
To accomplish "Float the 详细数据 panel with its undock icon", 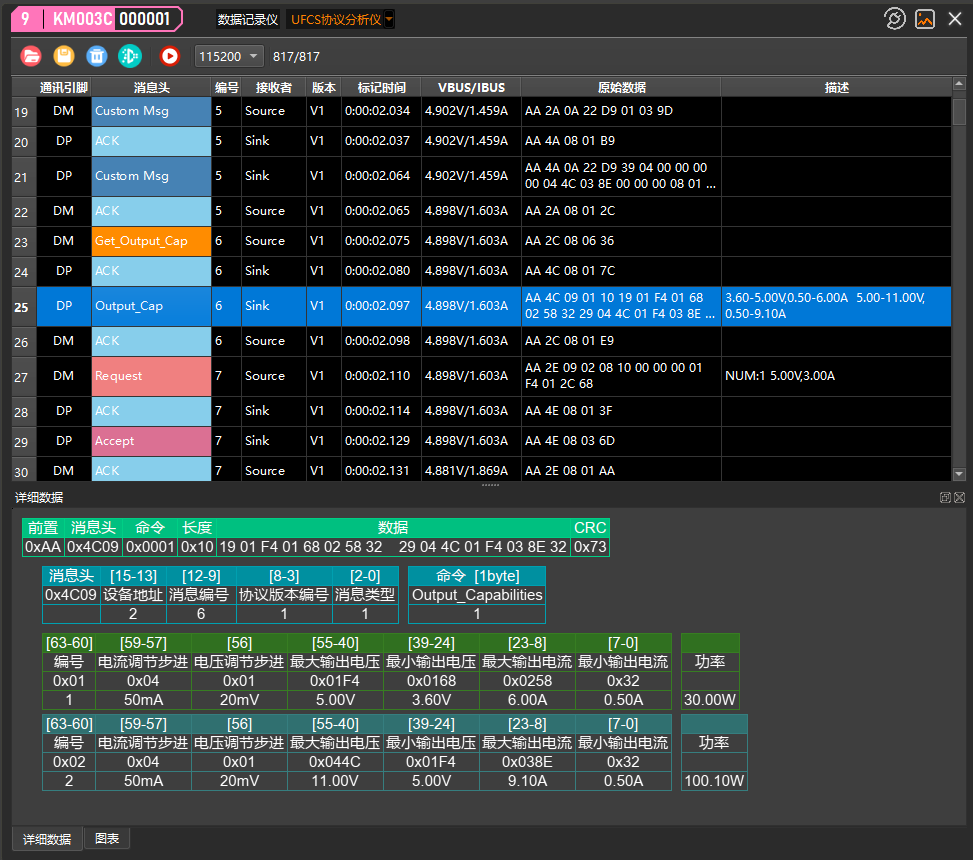I will click(x=944, y=497).
